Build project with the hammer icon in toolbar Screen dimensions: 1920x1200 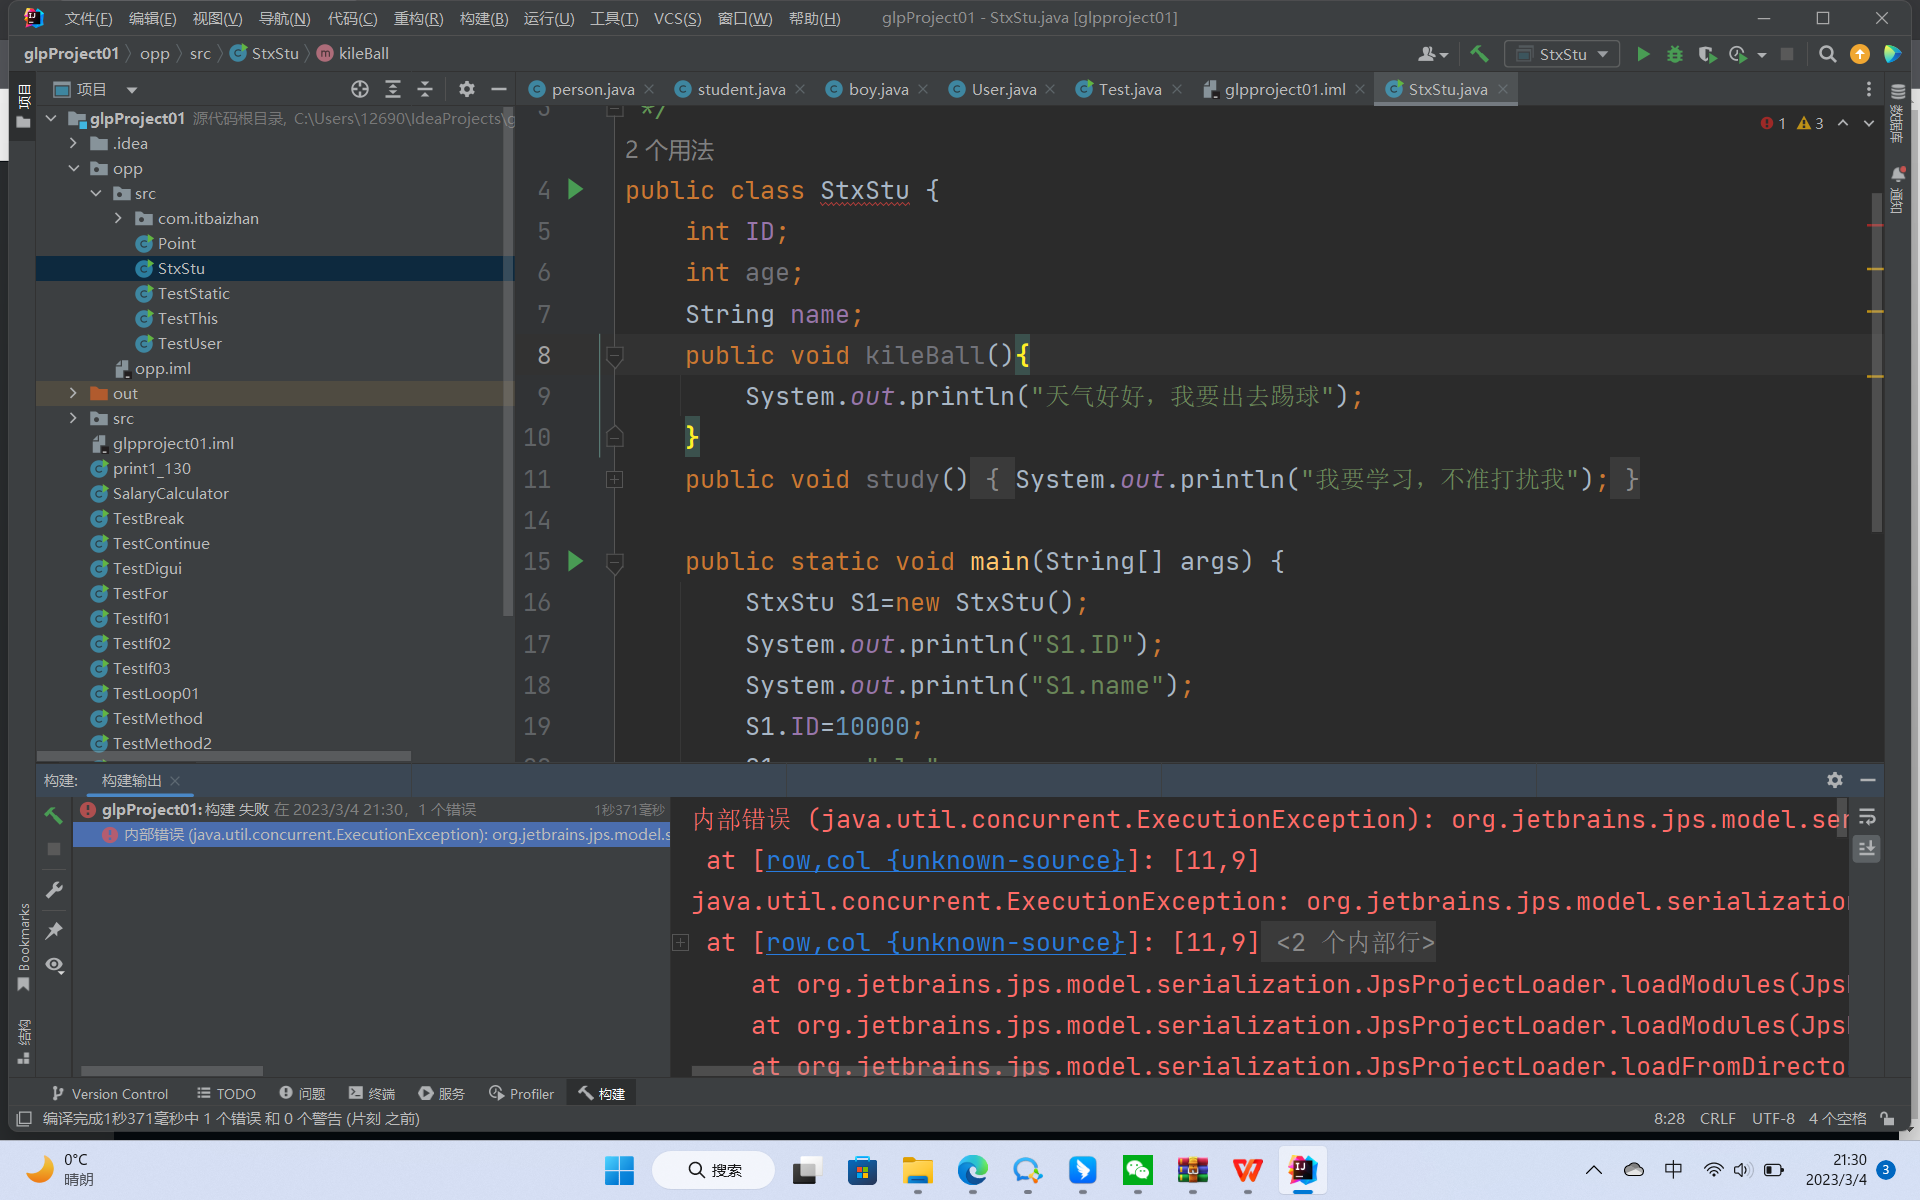point(1479,54)
